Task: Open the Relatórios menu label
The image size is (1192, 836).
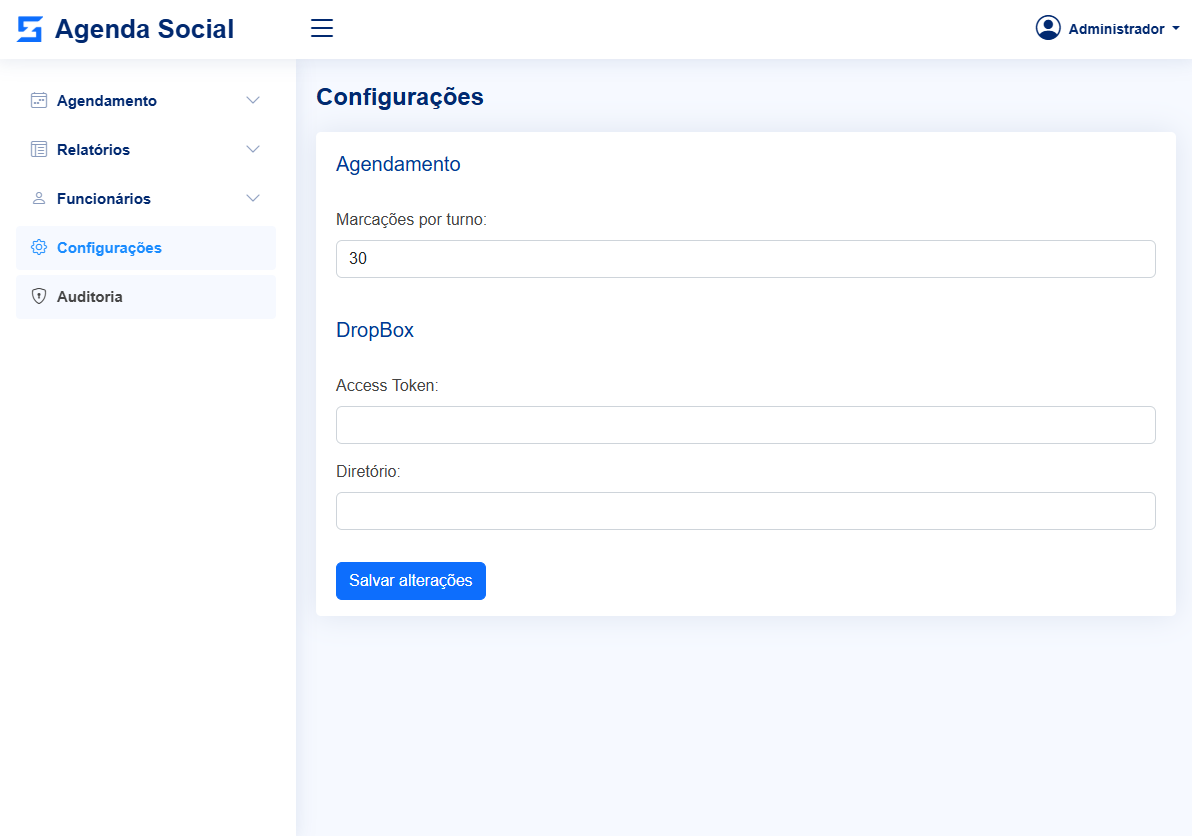Action: click(93, 150)
